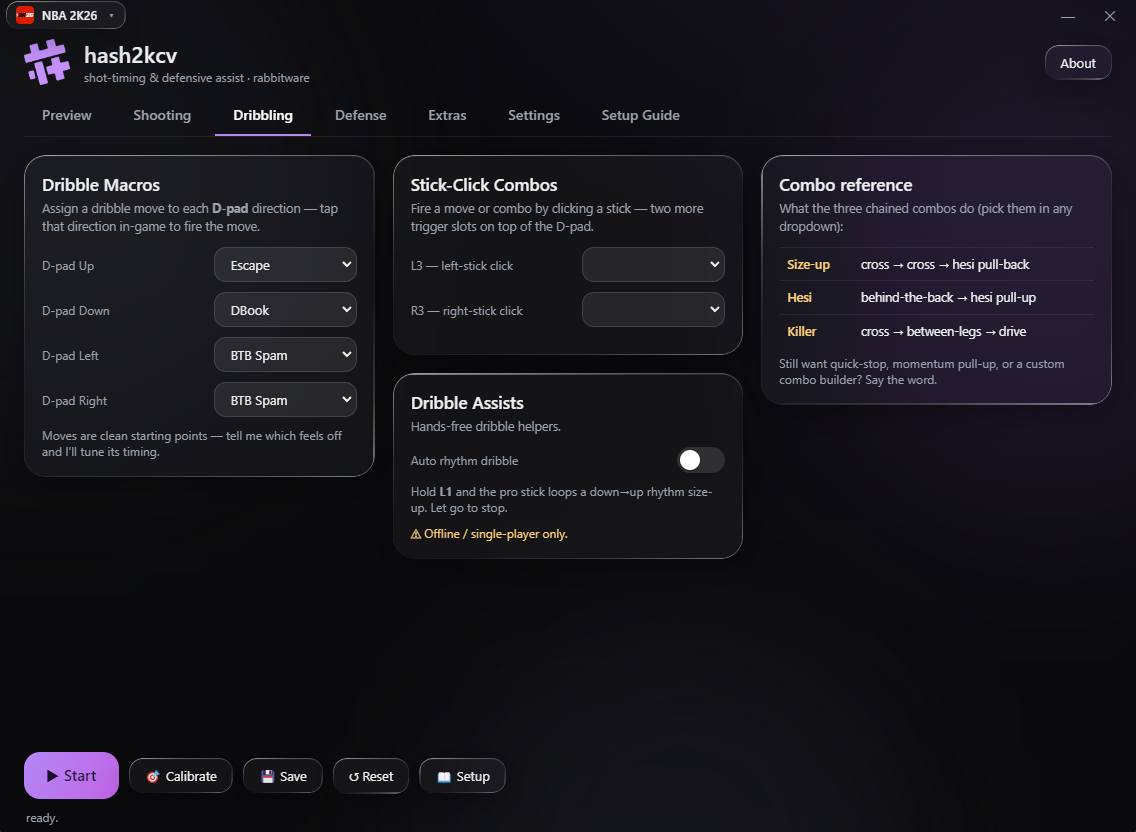Click 'cross → cross → hesi pull-back' text
The height and width of the screenshot is (832, 1136).
click(945, 265)
